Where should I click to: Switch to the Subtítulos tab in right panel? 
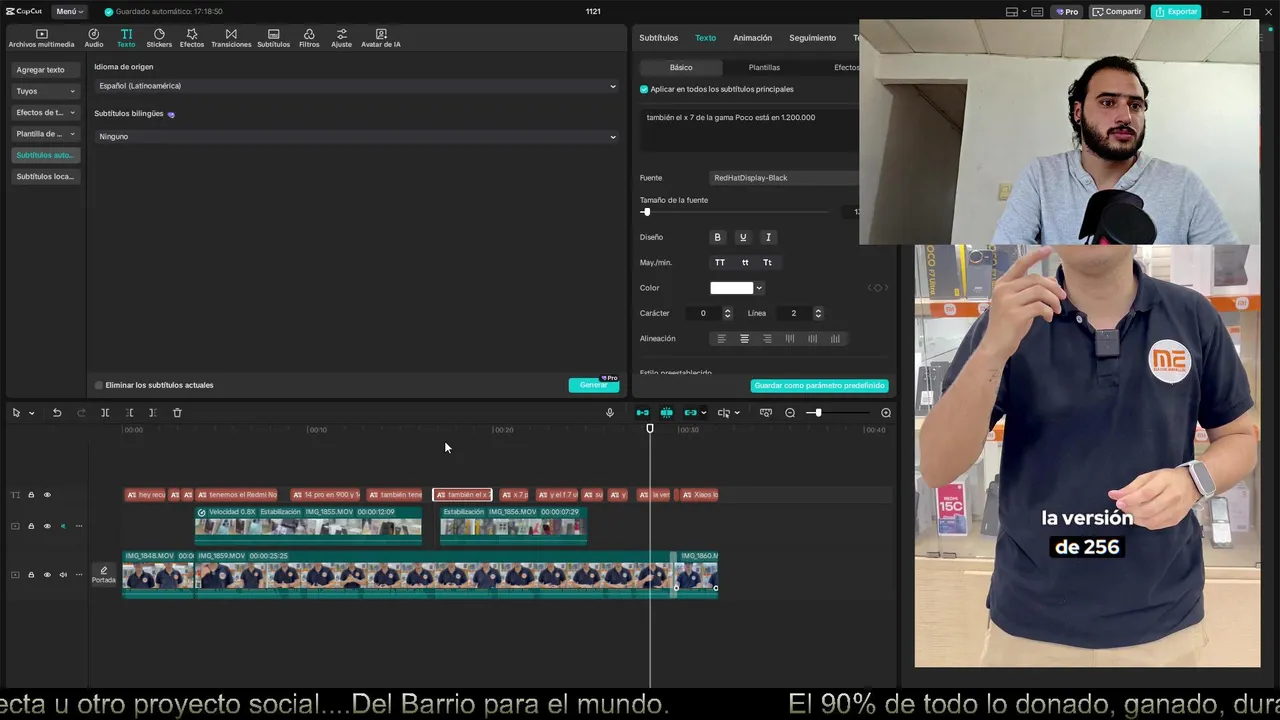[658, 38]
